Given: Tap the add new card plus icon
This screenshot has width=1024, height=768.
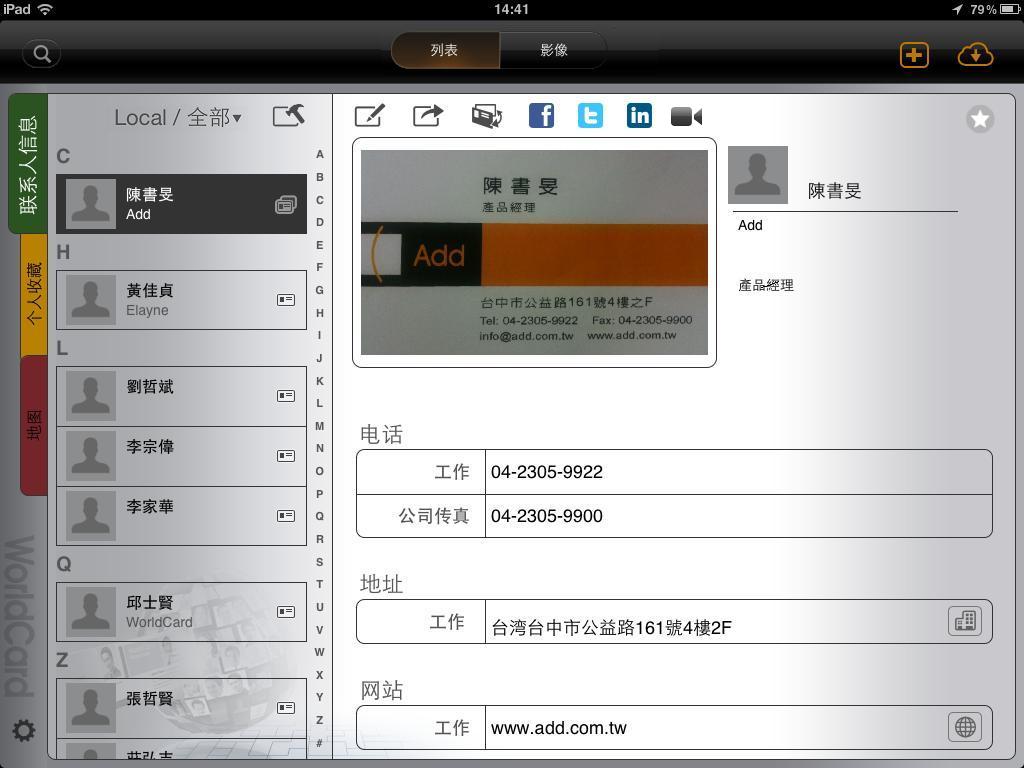Looking at the screenshot, I should [x=914, y=54].
